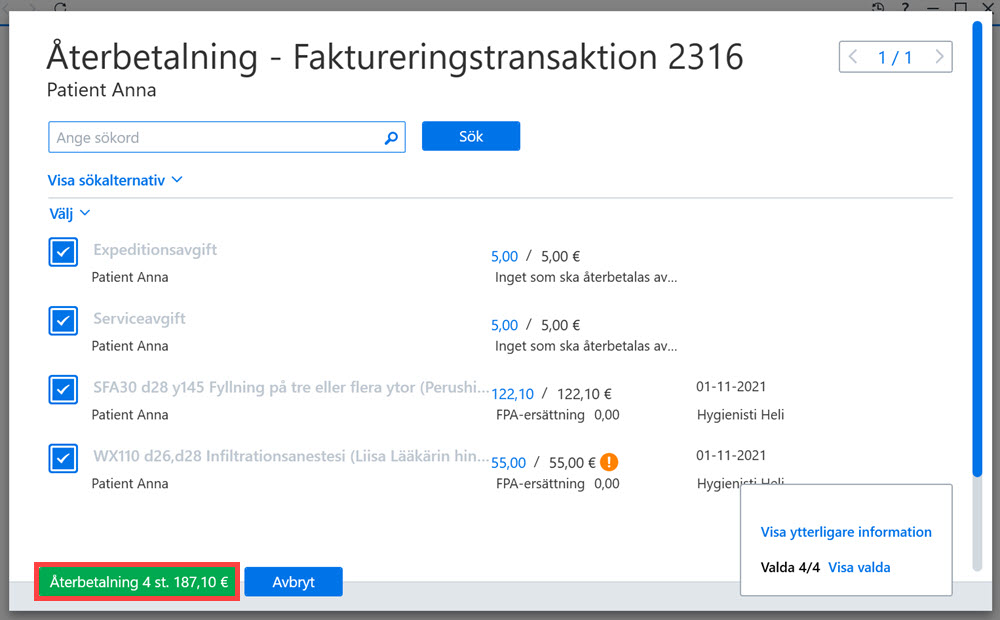
Task: Click Återbetalning 4 st. 187,10 € button
Action: point(137,582)
